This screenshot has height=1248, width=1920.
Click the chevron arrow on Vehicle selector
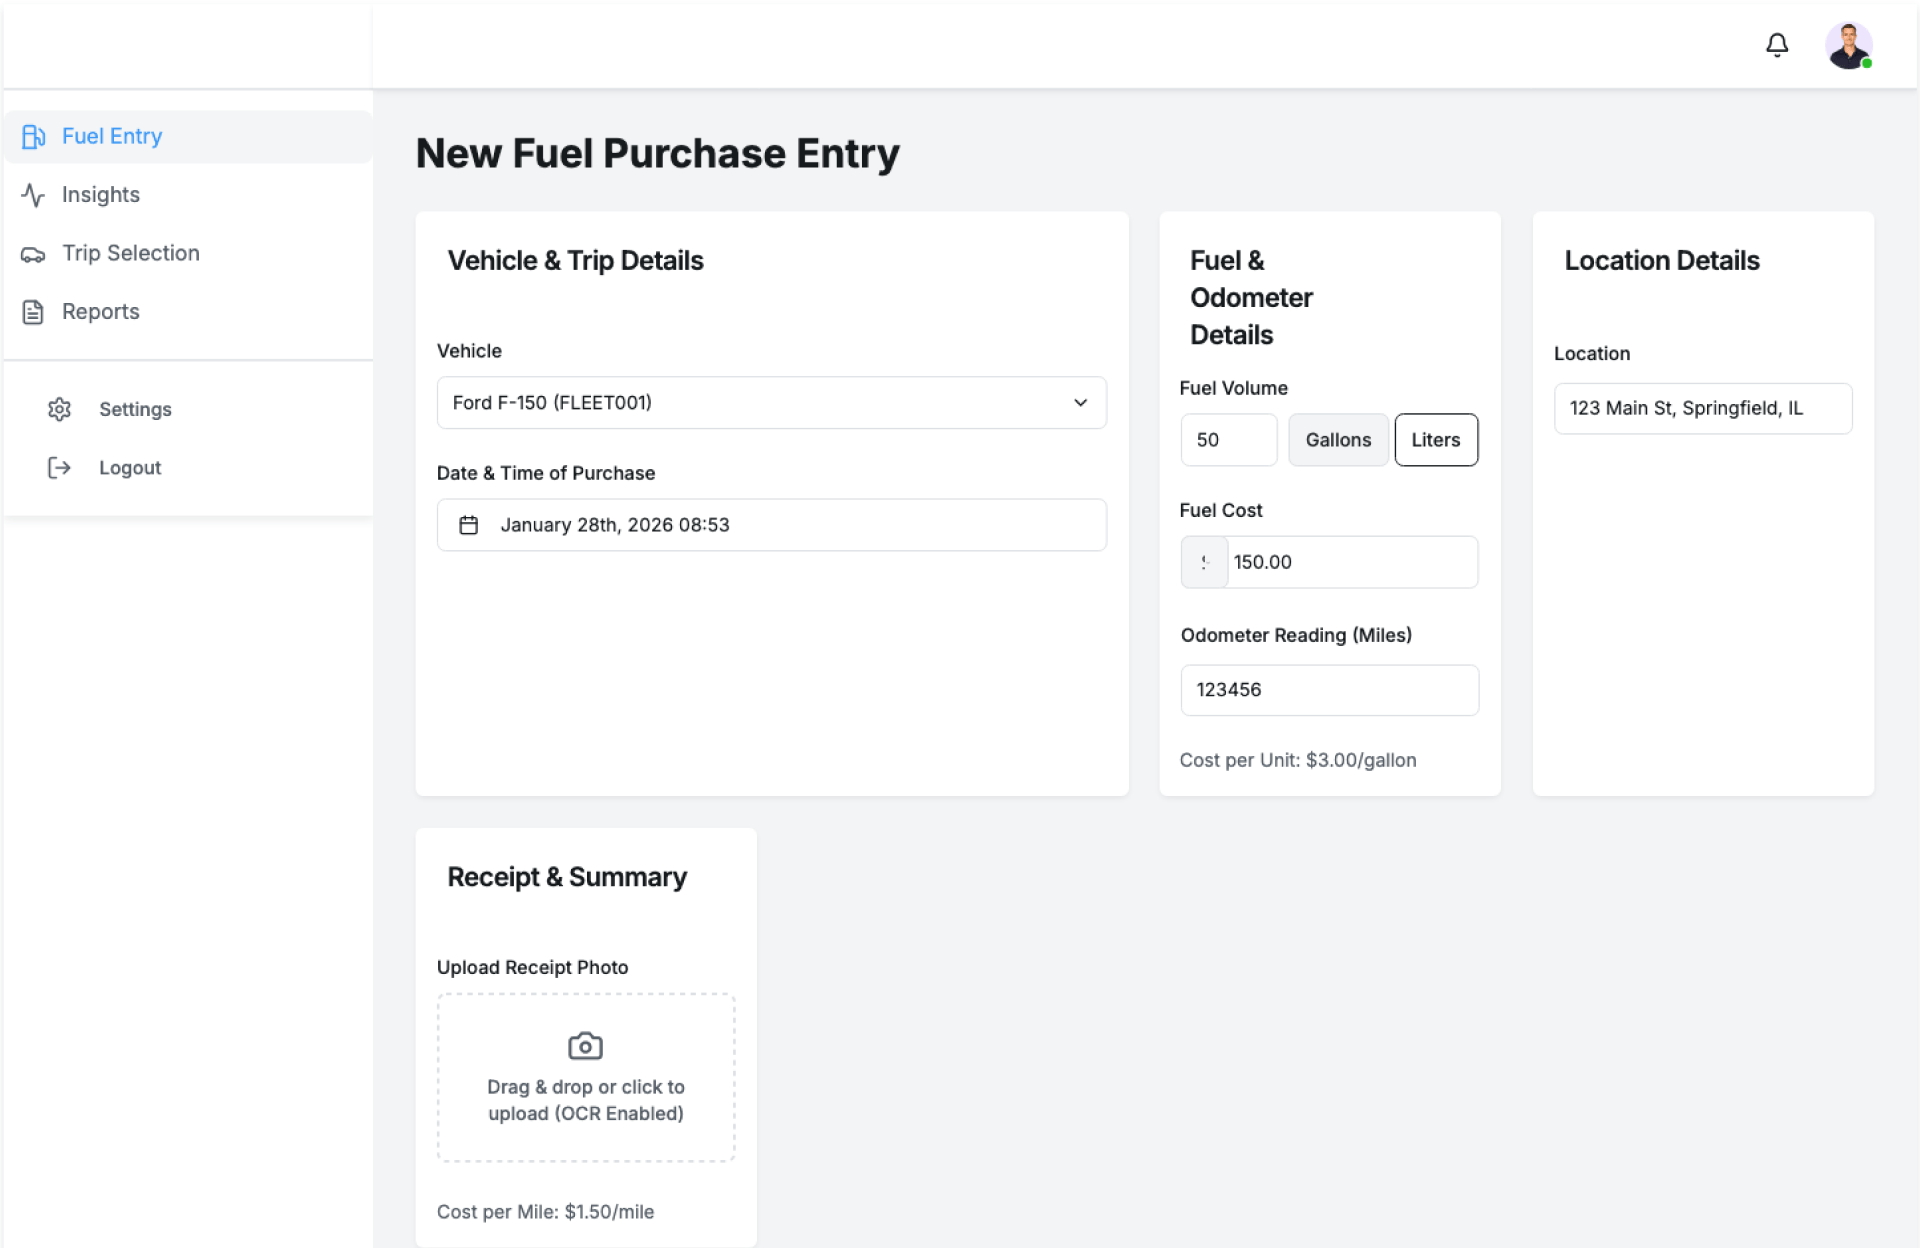click(x=1080, y=403)
